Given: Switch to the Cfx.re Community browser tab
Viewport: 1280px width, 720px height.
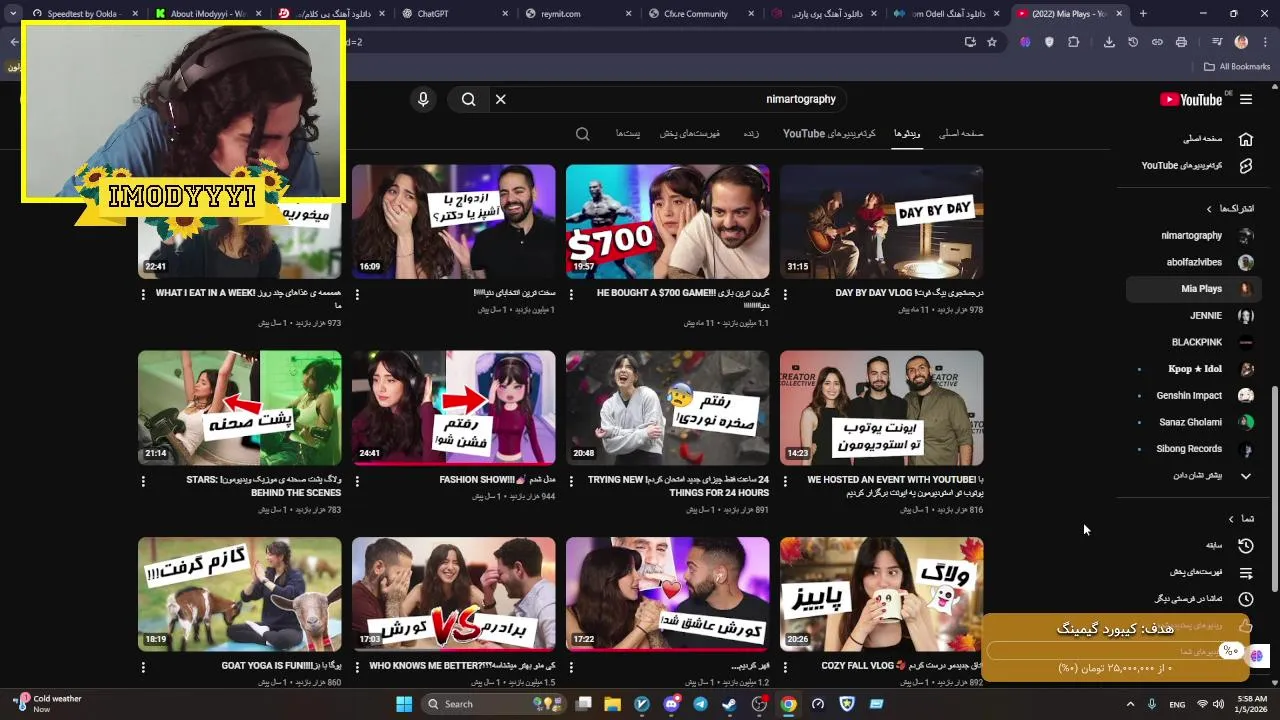Looking at the screenshot, I should pyautogui.click(x=703, y=14).
